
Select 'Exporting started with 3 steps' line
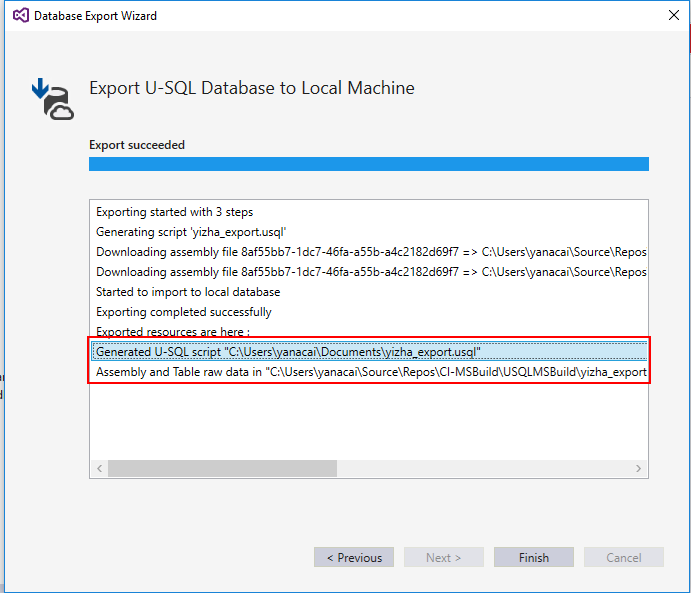tap(369, 212)
